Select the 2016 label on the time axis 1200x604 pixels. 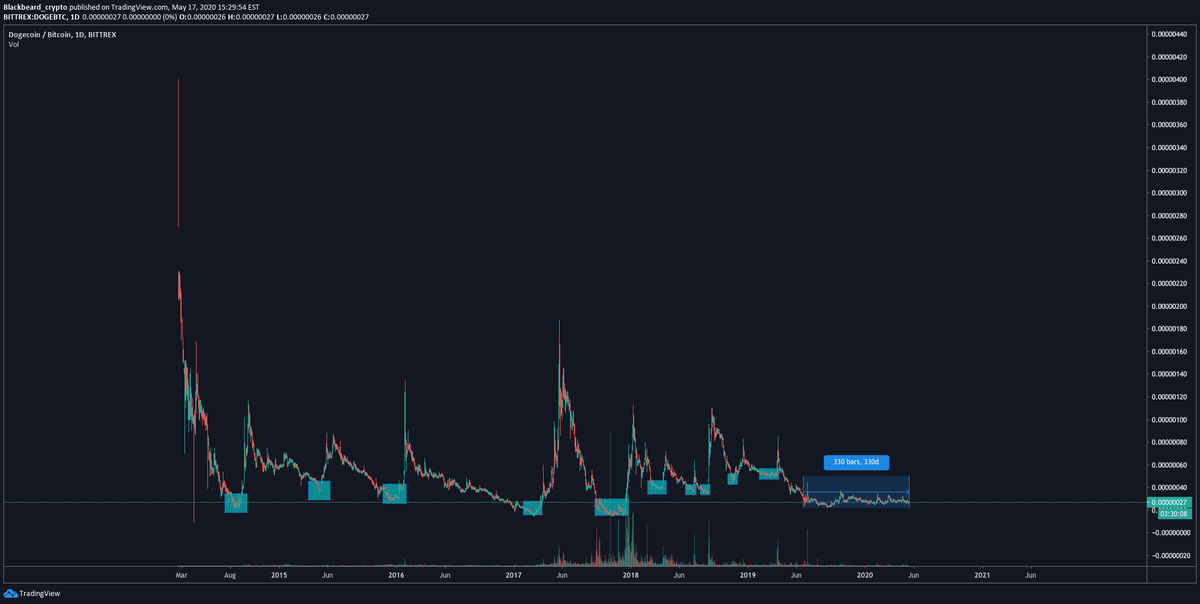coord(396,576)
